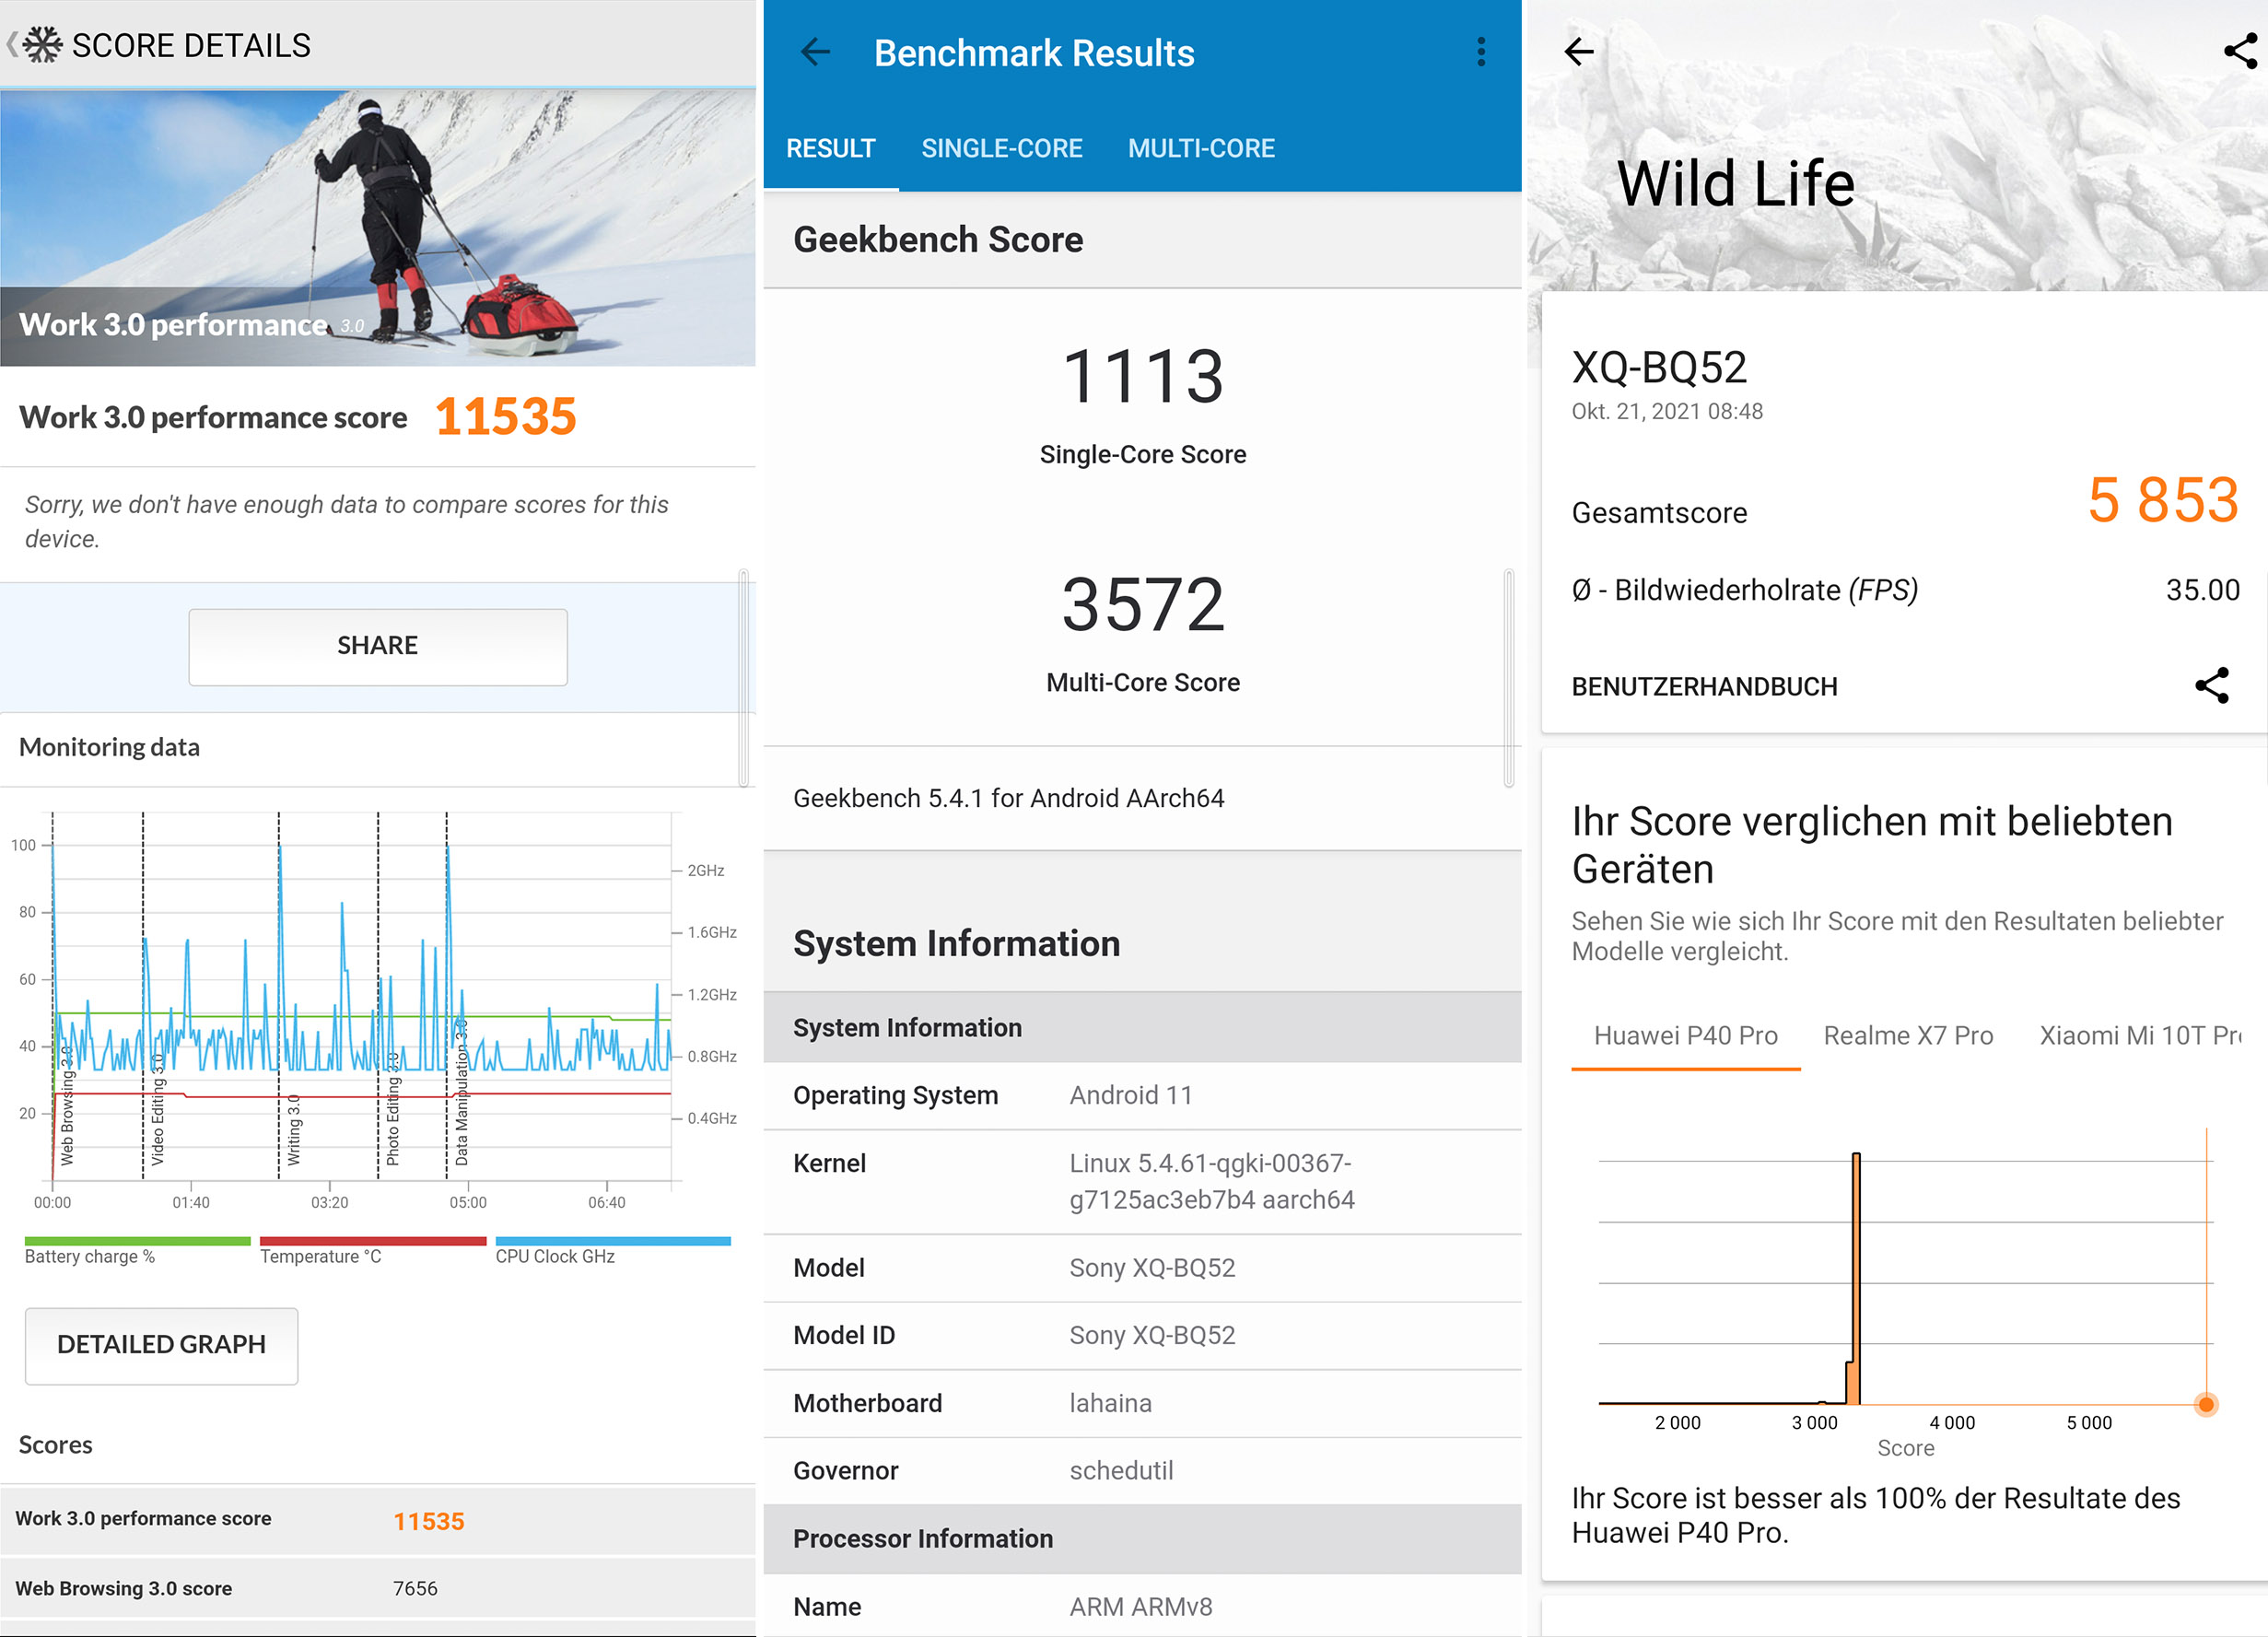Click SCORE DETAILS title
The image size is (2268, 1637).
(x=191, y=45)
